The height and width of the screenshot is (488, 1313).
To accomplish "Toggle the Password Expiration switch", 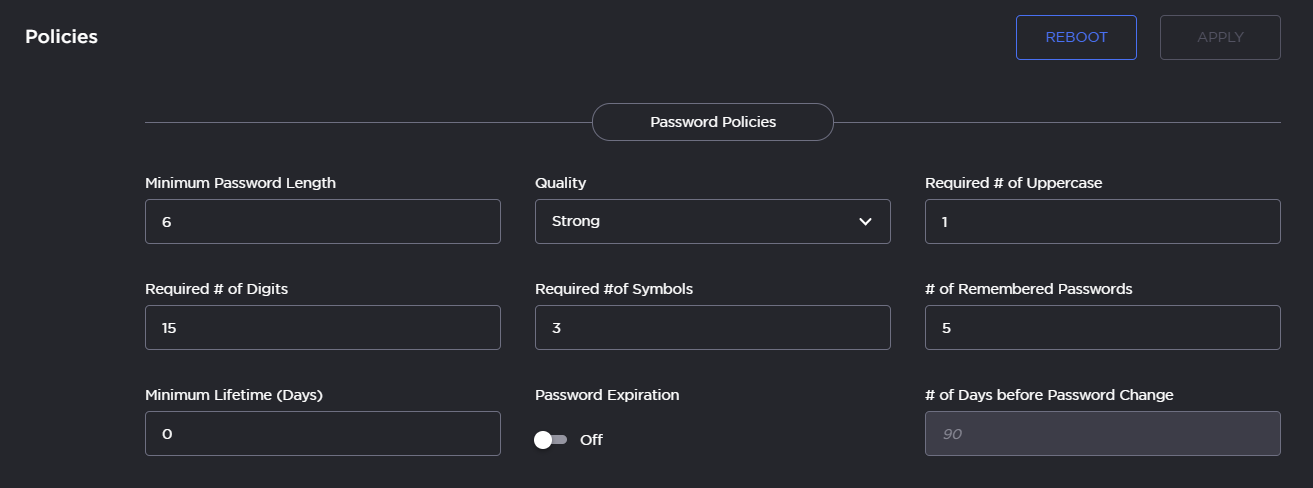I will (550, 440).
